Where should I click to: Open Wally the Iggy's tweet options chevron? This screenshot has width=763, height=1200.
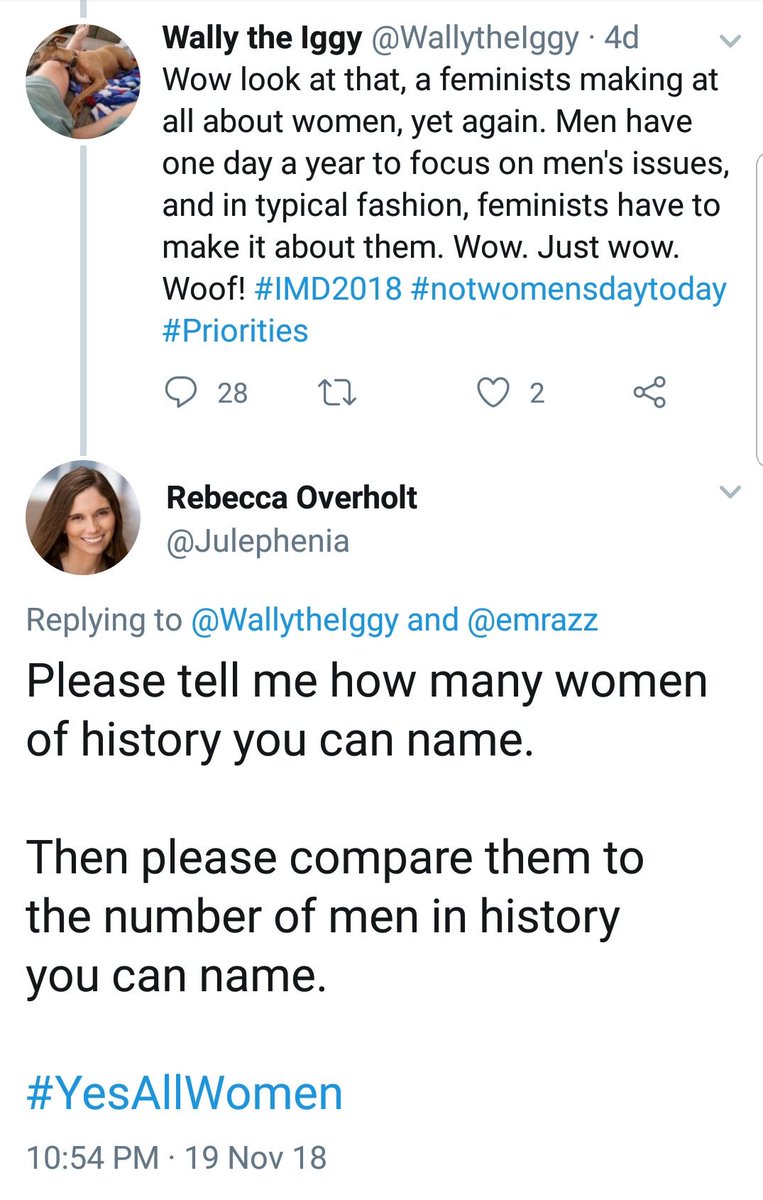(731, 42)
